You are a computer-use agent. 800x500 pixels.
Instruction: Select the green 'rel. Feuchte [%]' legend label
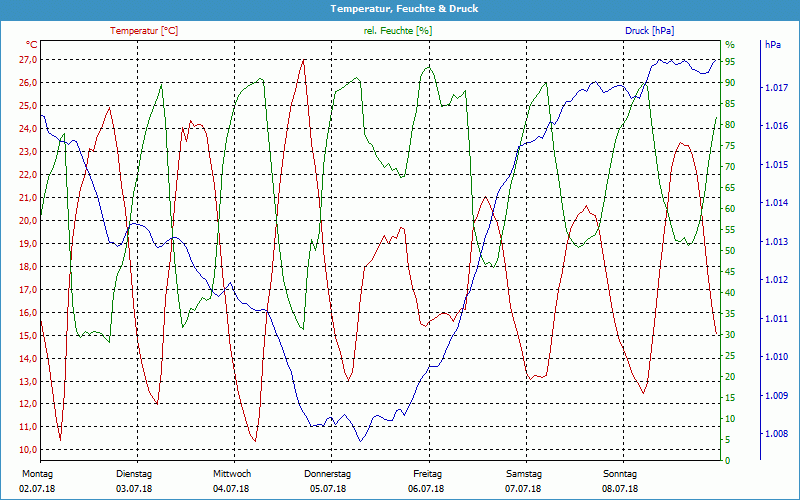397,31
